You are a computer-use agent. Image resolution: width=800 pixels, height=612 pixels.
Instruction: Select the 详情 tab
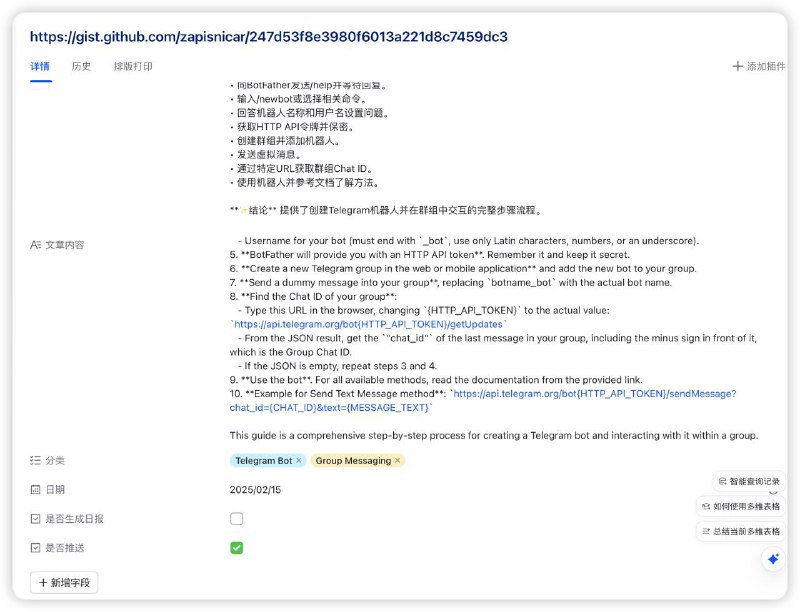coord(40,66)
